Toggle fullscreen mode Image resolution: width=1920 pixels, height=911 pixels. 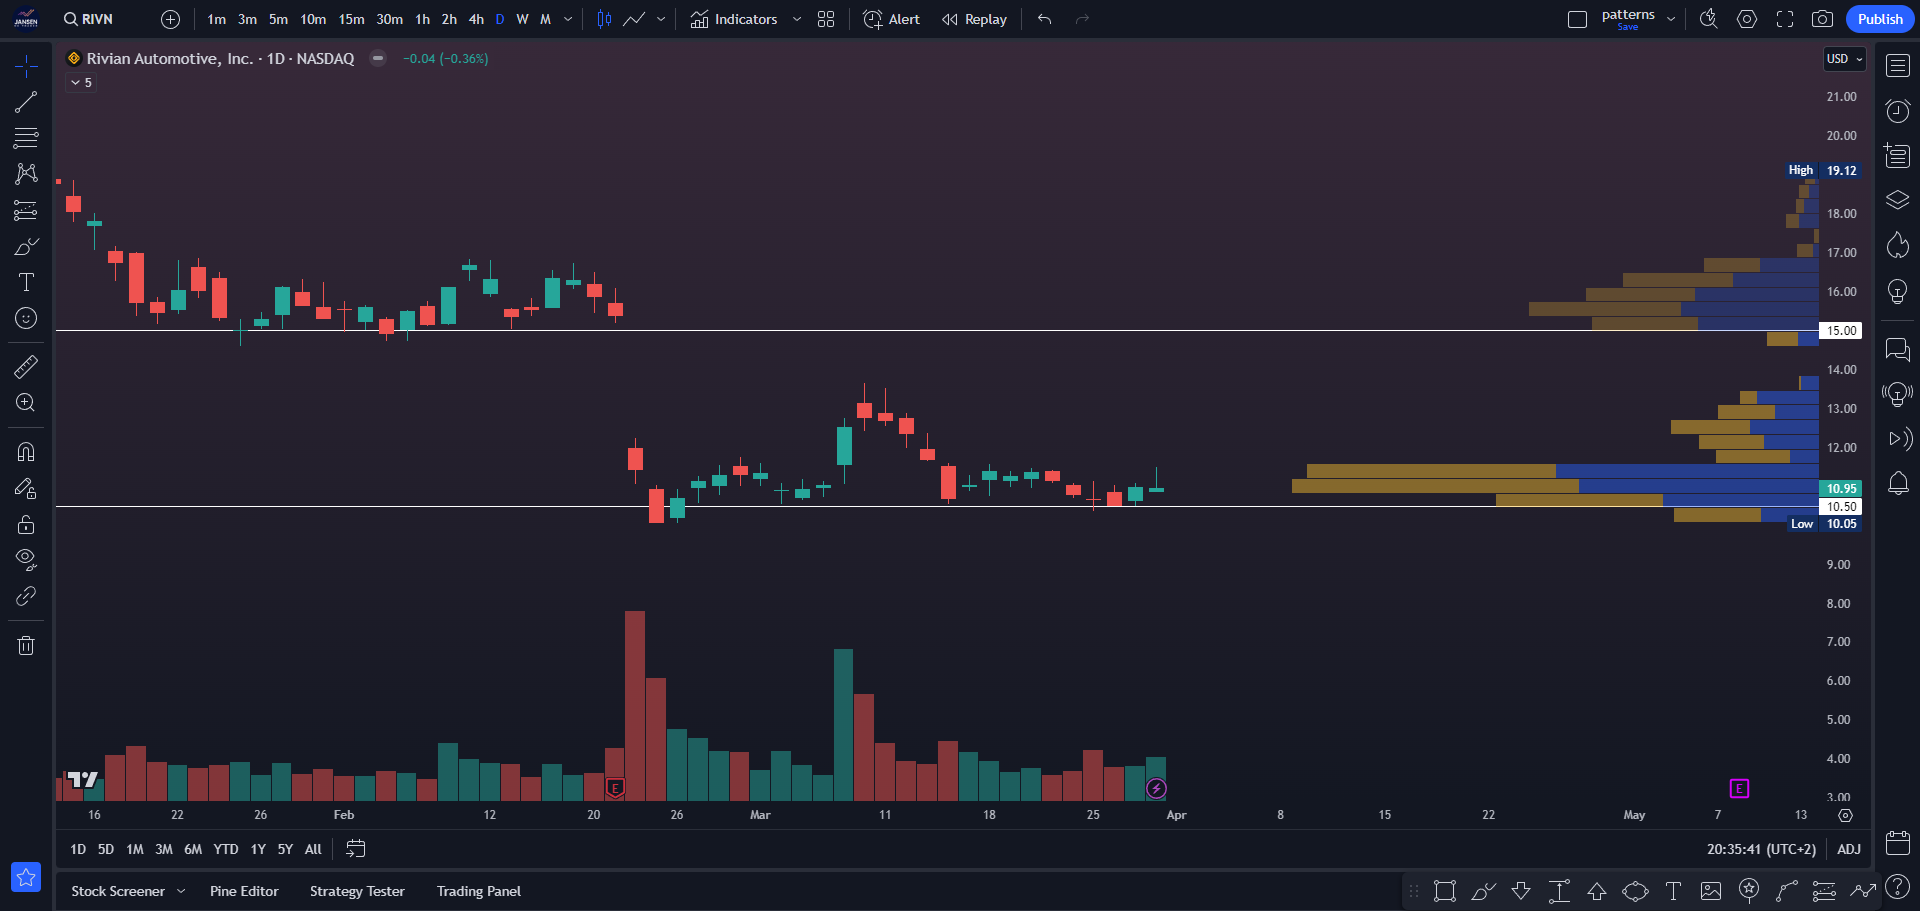point(1785,19)
